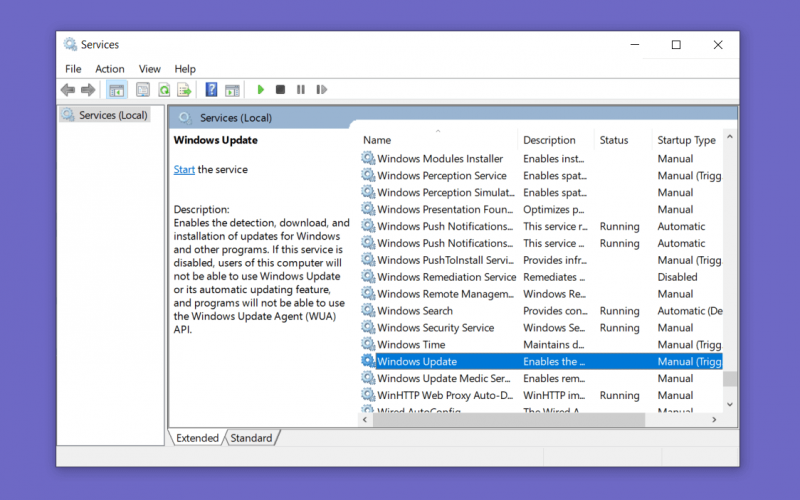Click the vertical scrollbar thumb
The height and width of the screenshot is (500, 800).
tap(730, 379)
